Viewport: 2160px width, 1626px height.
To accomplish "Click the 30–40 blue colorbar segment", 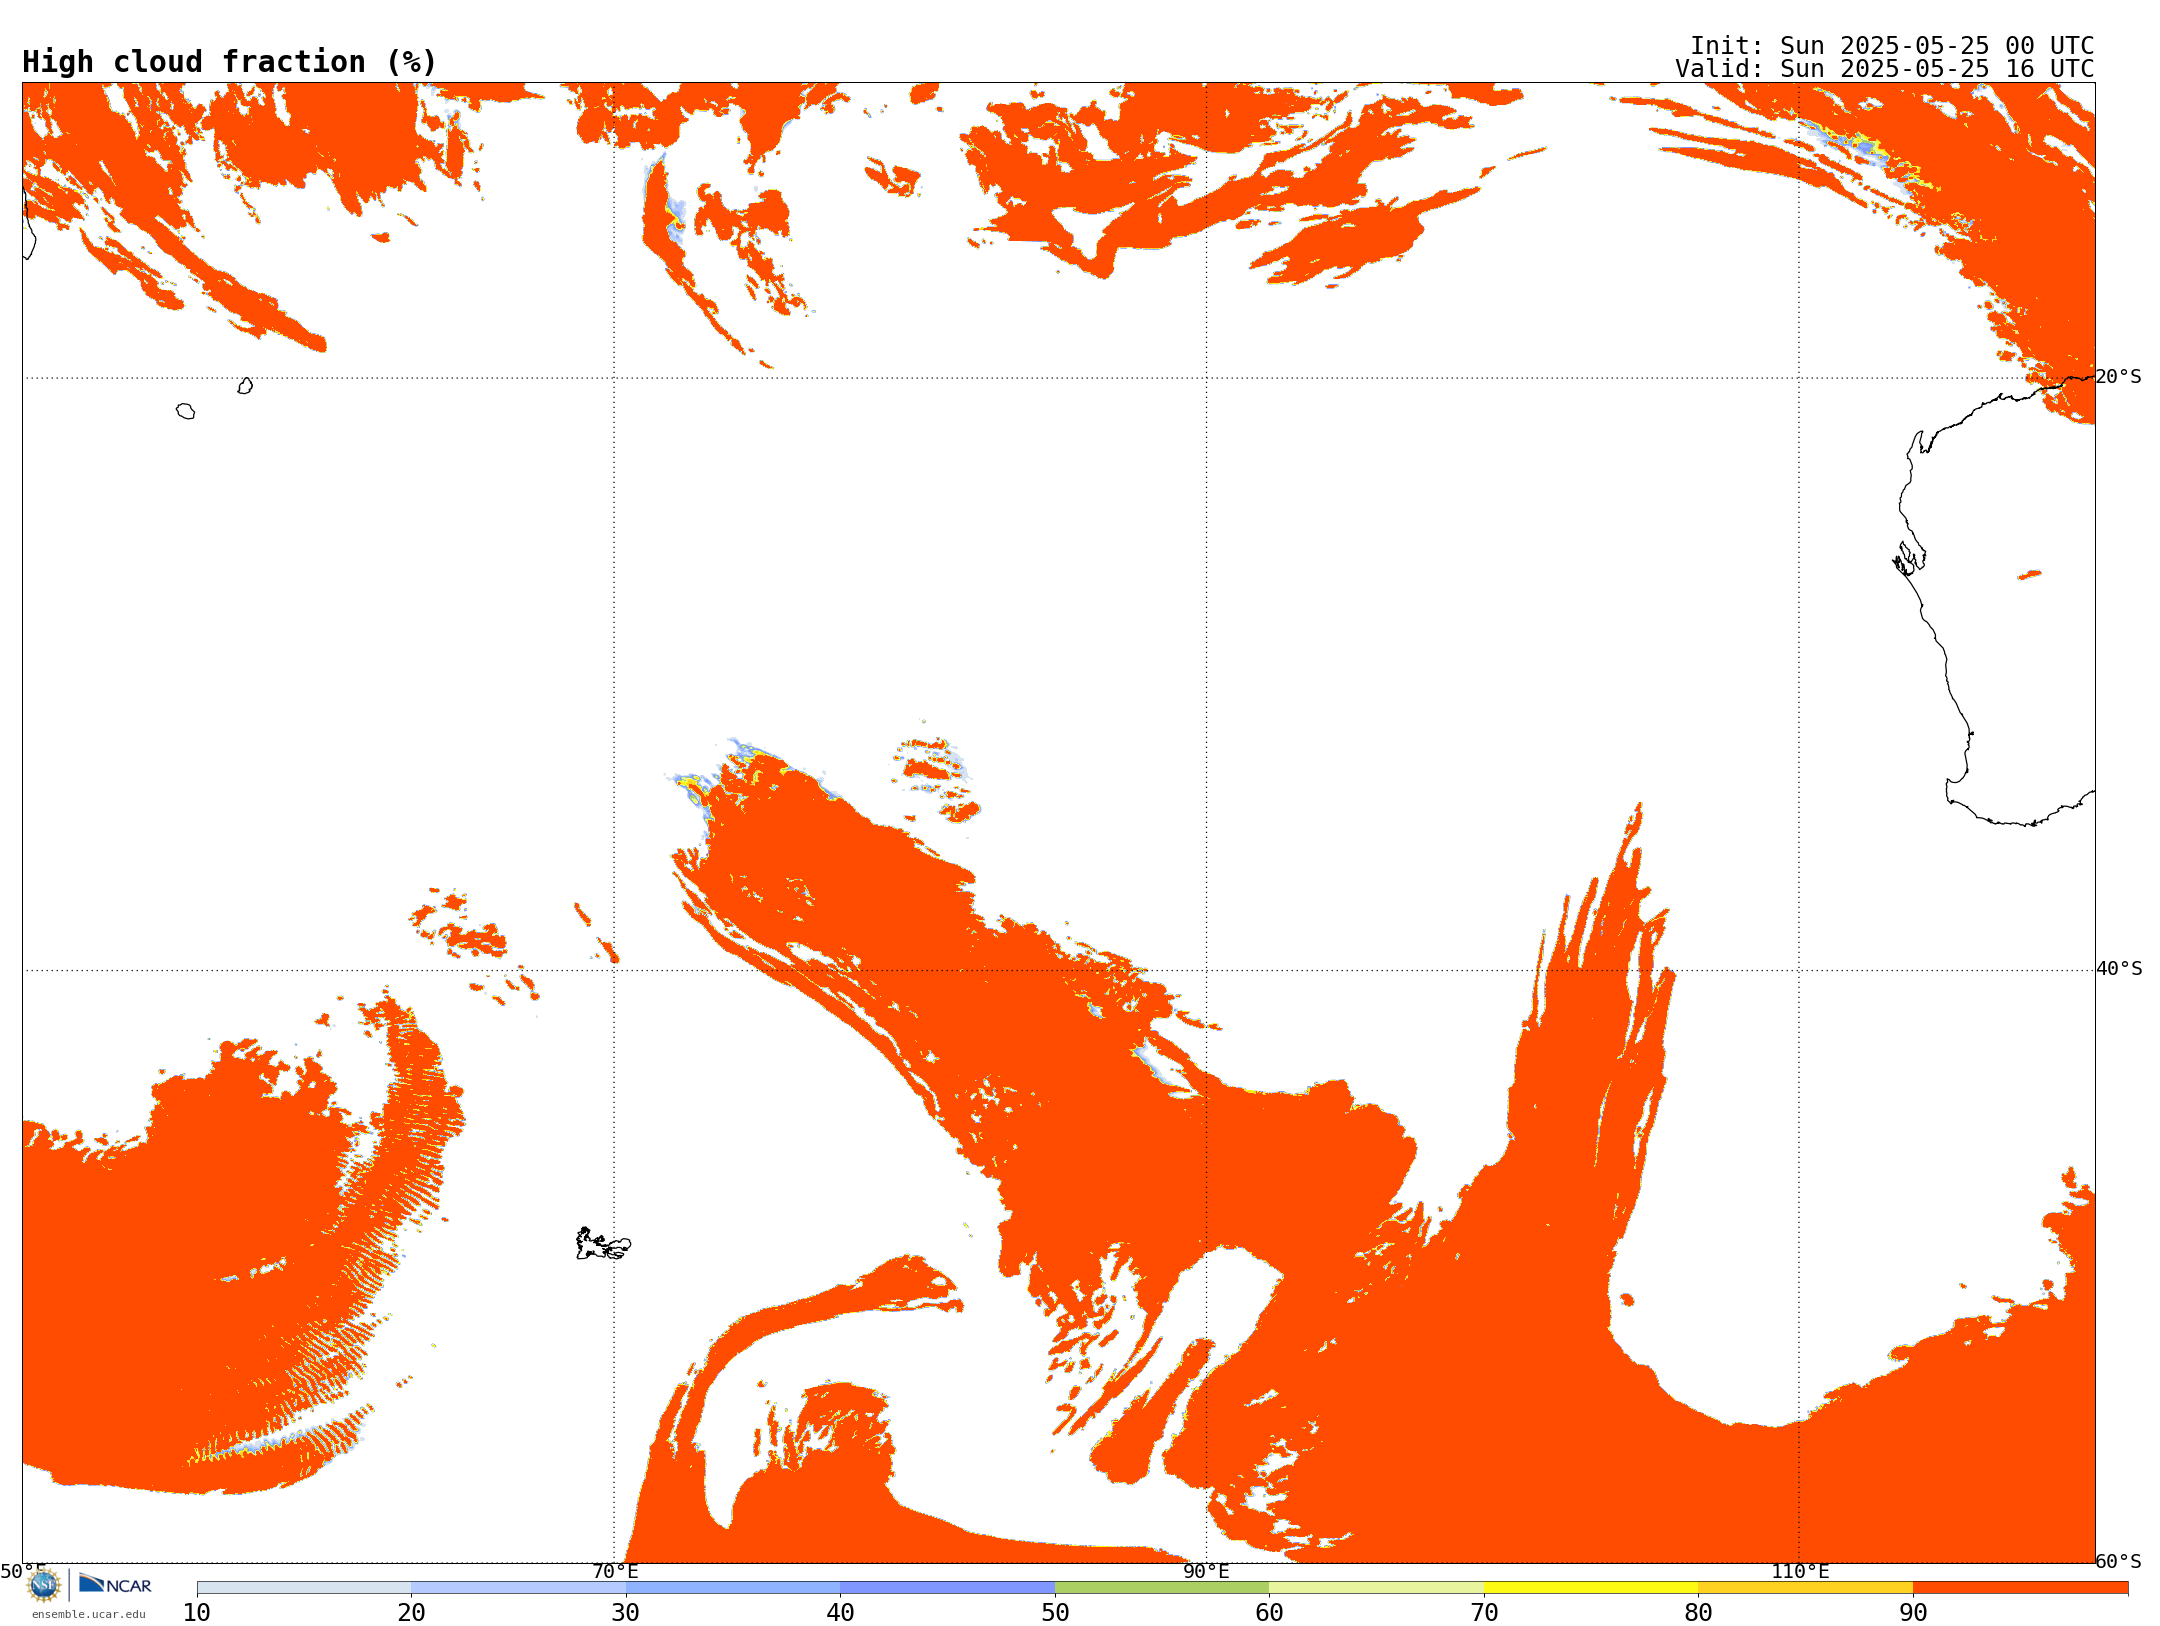I will pyautogui.click(x=733, y=1588).
